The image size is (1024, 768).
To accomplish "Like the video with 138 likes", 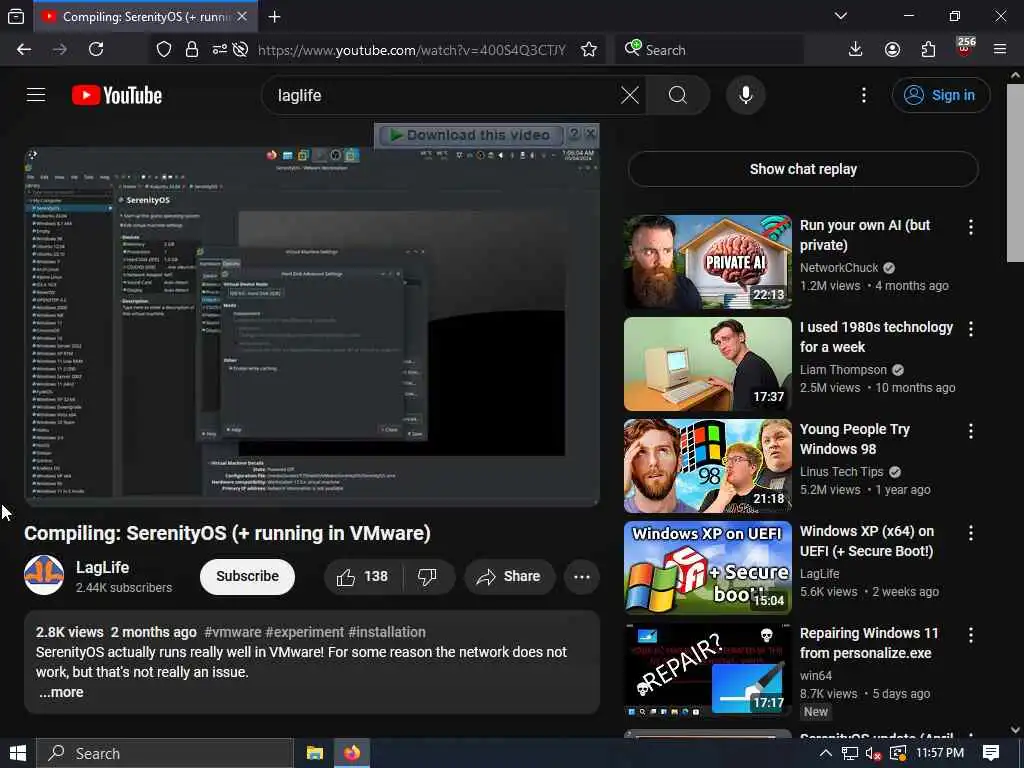I will [x=362, y=577].
